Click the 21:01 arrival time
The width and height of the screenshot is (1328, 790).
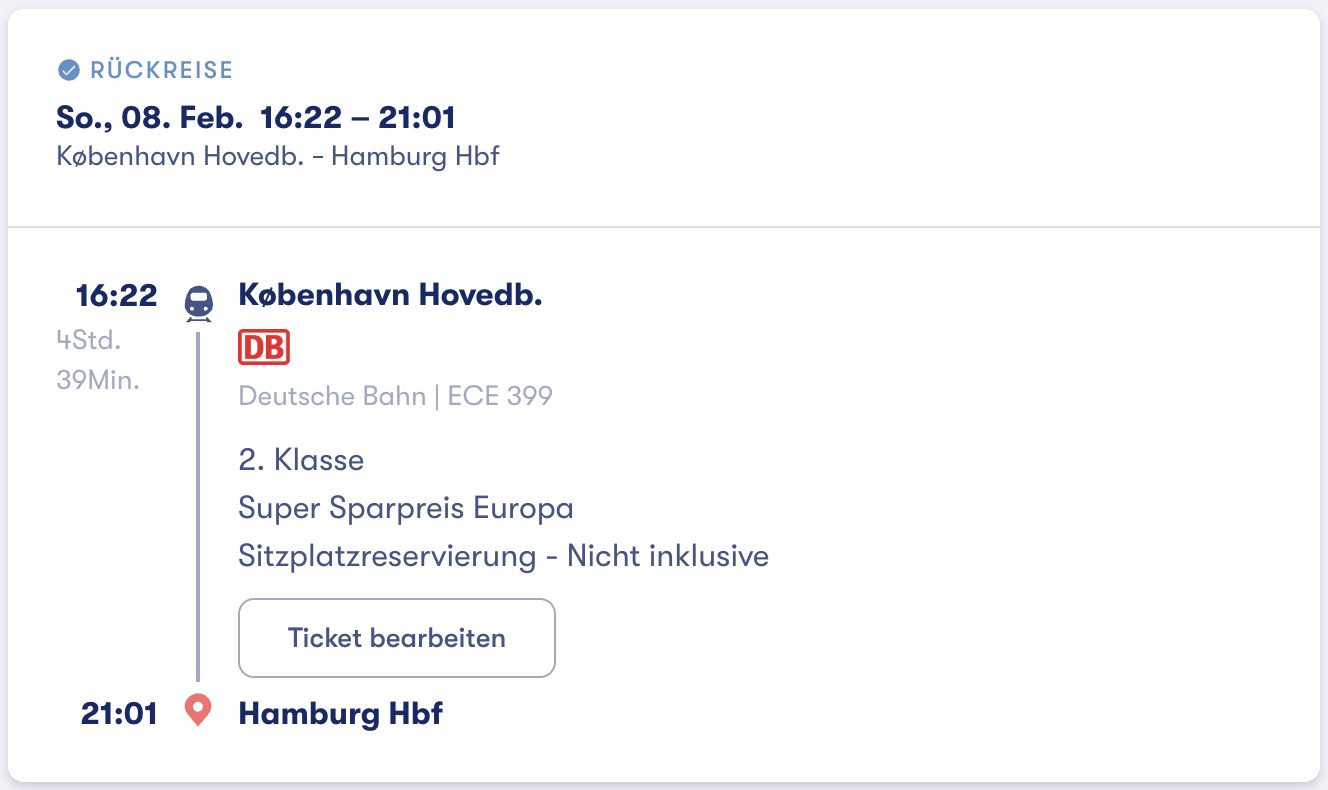[119, 714]
